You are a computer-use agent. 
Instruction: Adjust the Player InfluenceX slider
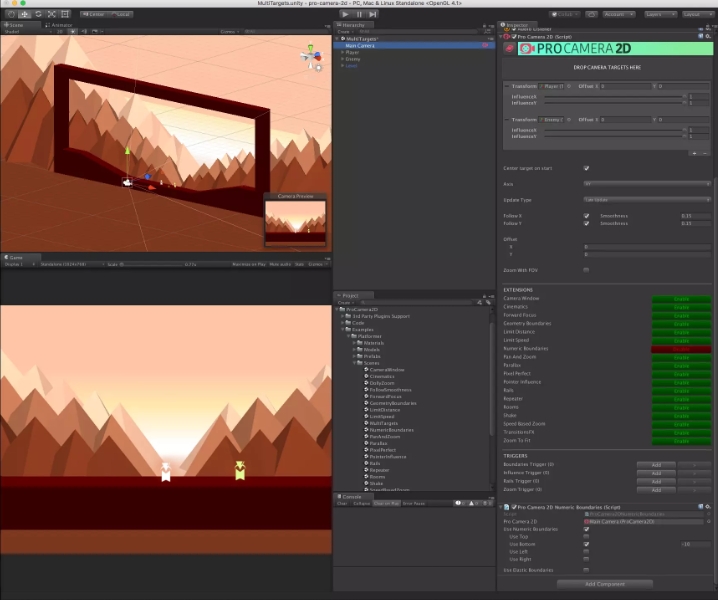click(613, 97)
